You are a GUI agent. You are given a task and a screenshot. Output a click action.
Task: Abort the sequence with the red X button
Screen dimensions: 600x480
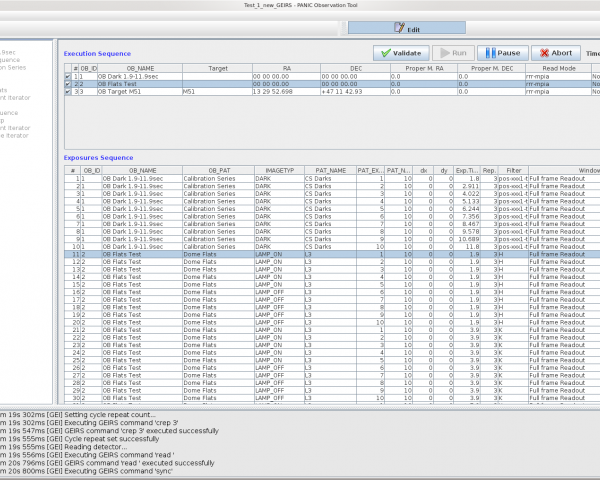point(554,53)
